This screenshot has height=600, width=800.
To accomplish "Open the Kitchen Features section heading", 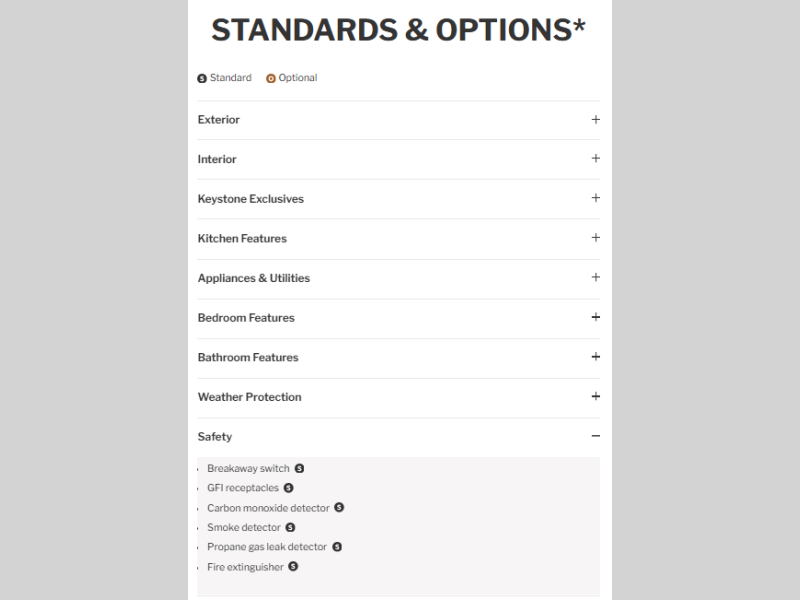I will click(242, 238).
